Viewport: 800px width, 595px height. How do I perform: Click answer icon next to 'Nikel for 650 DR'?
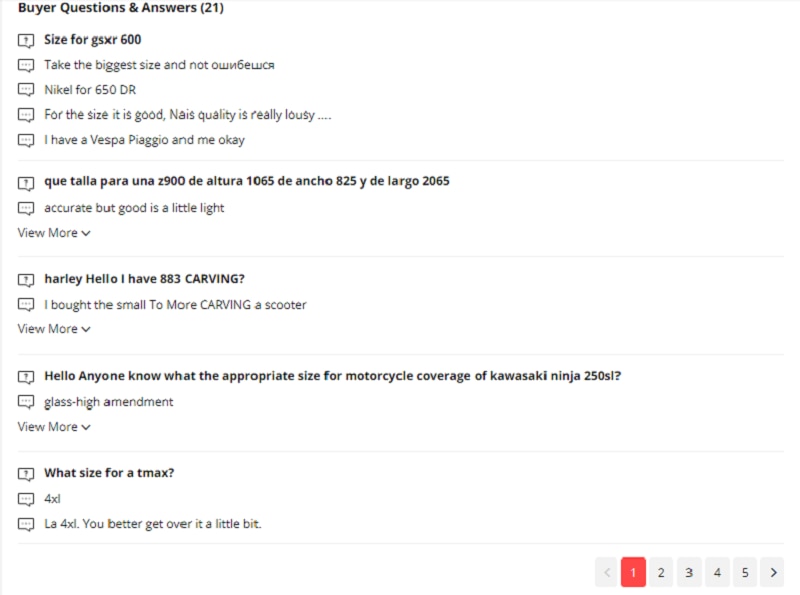pyautogui.click(x=26, y=90)
